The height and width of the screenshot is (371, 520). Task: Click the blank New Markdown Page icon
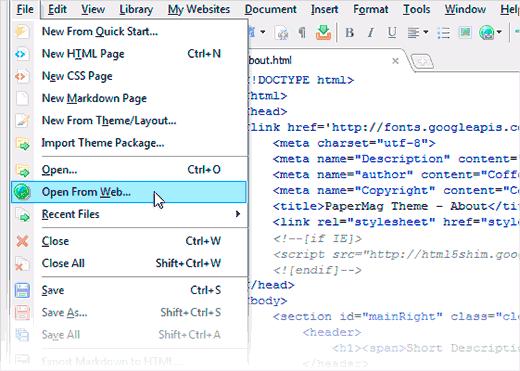point(22,98)
